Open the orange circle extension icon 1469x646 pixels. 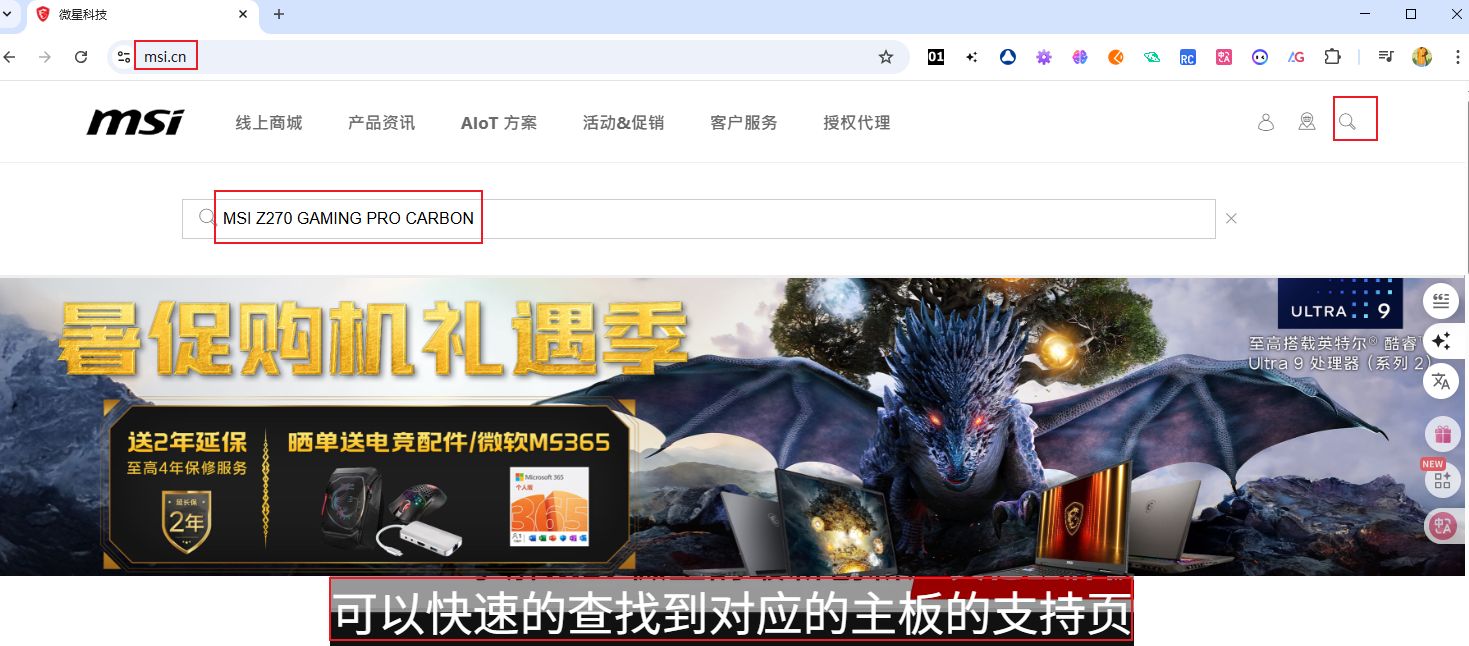tap(1116, 57)
